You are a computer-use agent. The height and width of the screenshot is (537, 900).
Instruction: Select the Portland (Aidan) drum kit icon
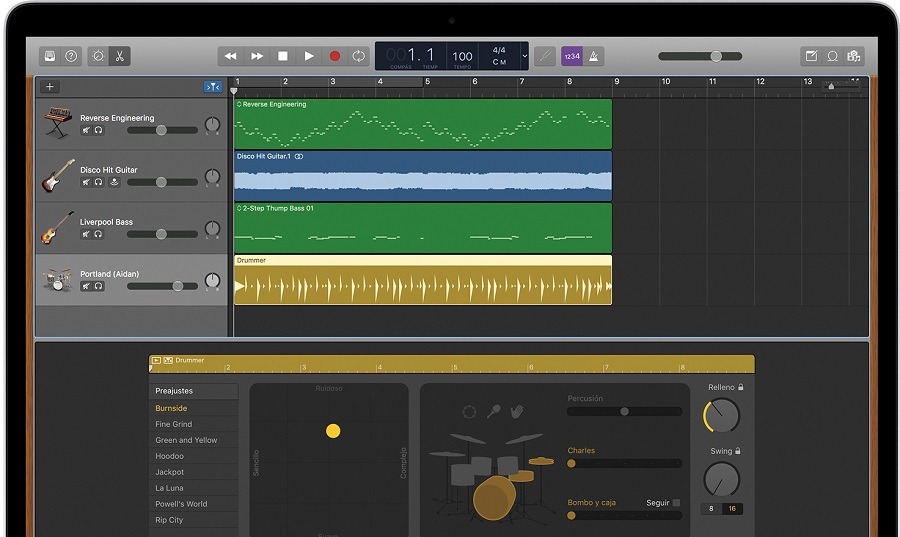pos(57,280)
